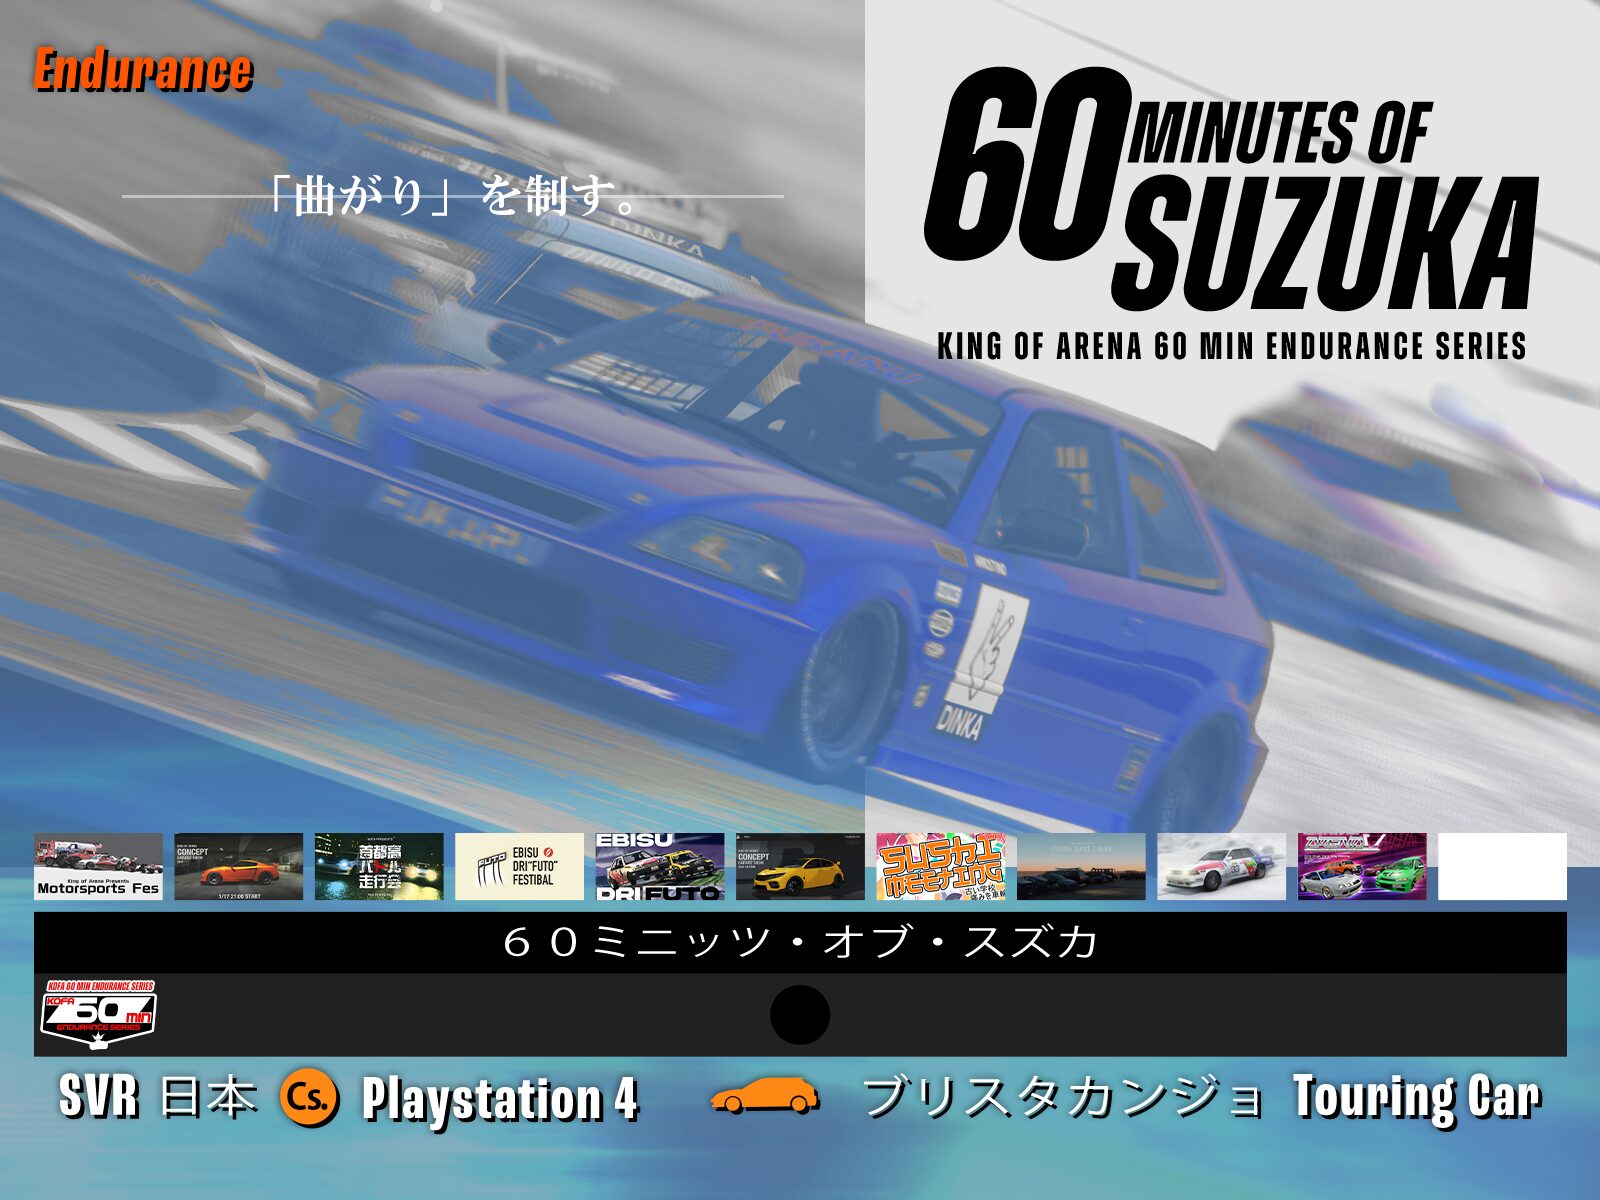Click the orange Endurance label

tap(143, 70)
